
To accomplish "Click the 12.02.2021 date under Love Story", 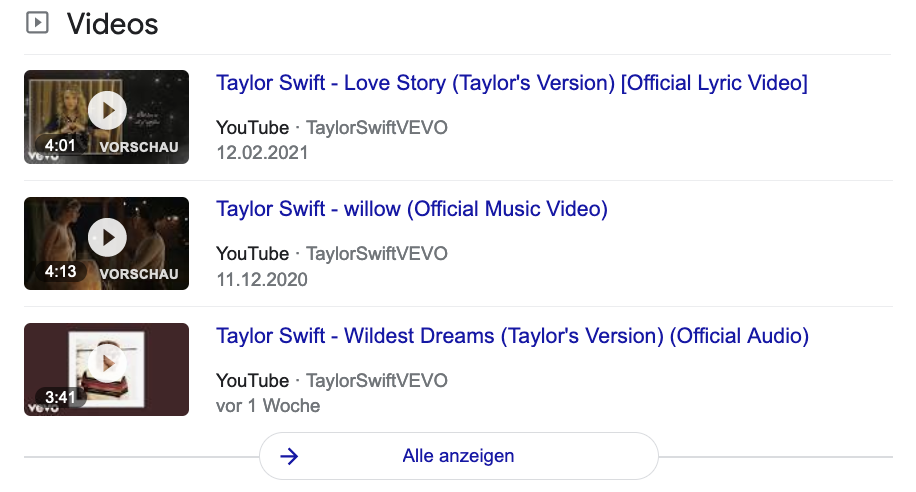I will (x=262, y=153).
